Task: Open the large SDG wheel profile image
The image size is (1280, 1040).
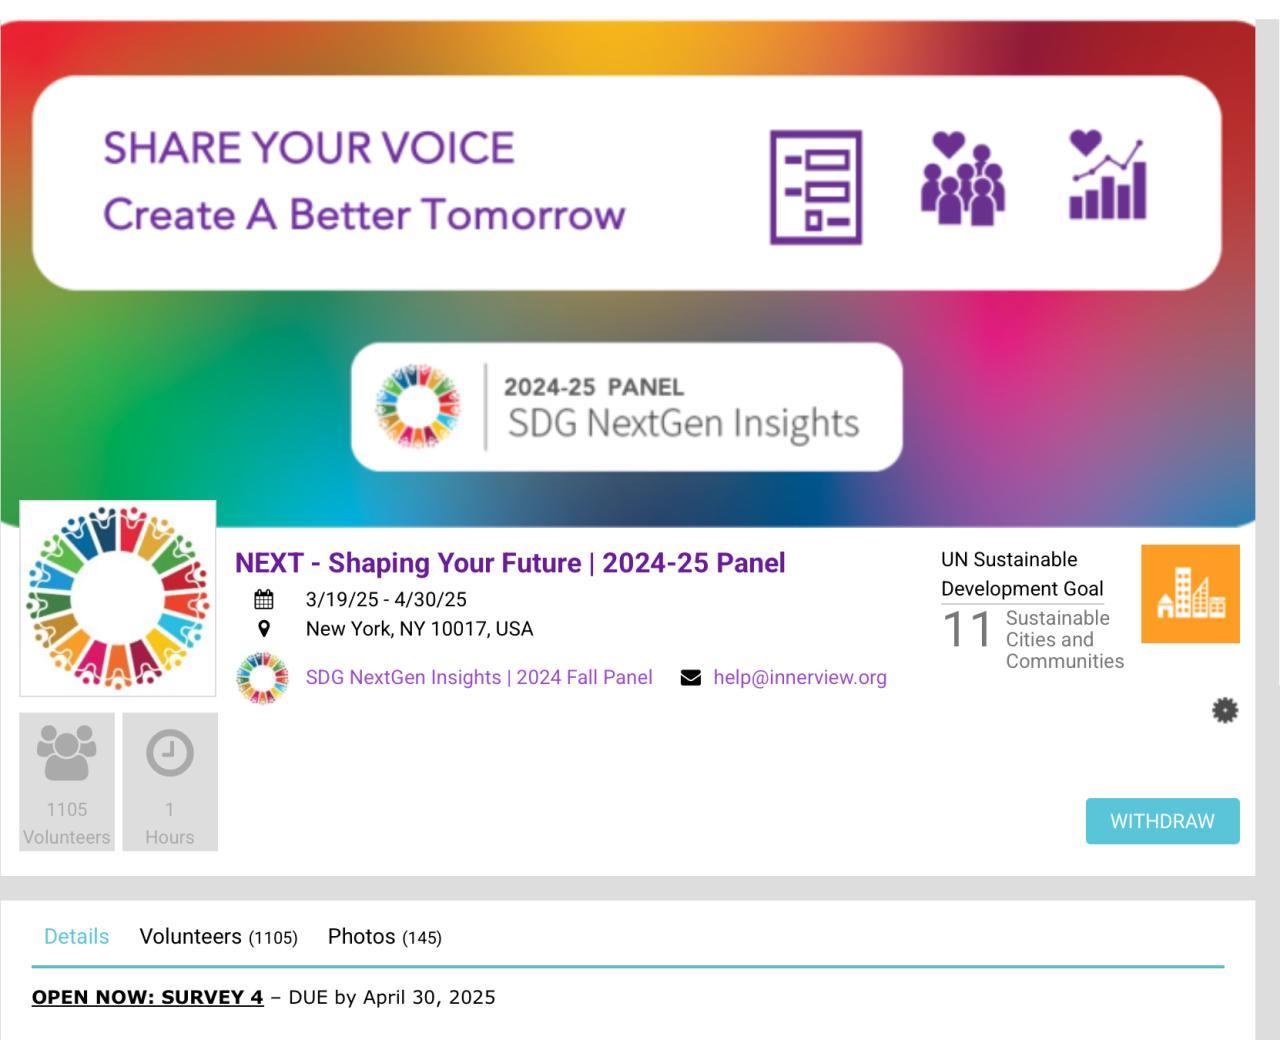Action: (x=118, y=598)
